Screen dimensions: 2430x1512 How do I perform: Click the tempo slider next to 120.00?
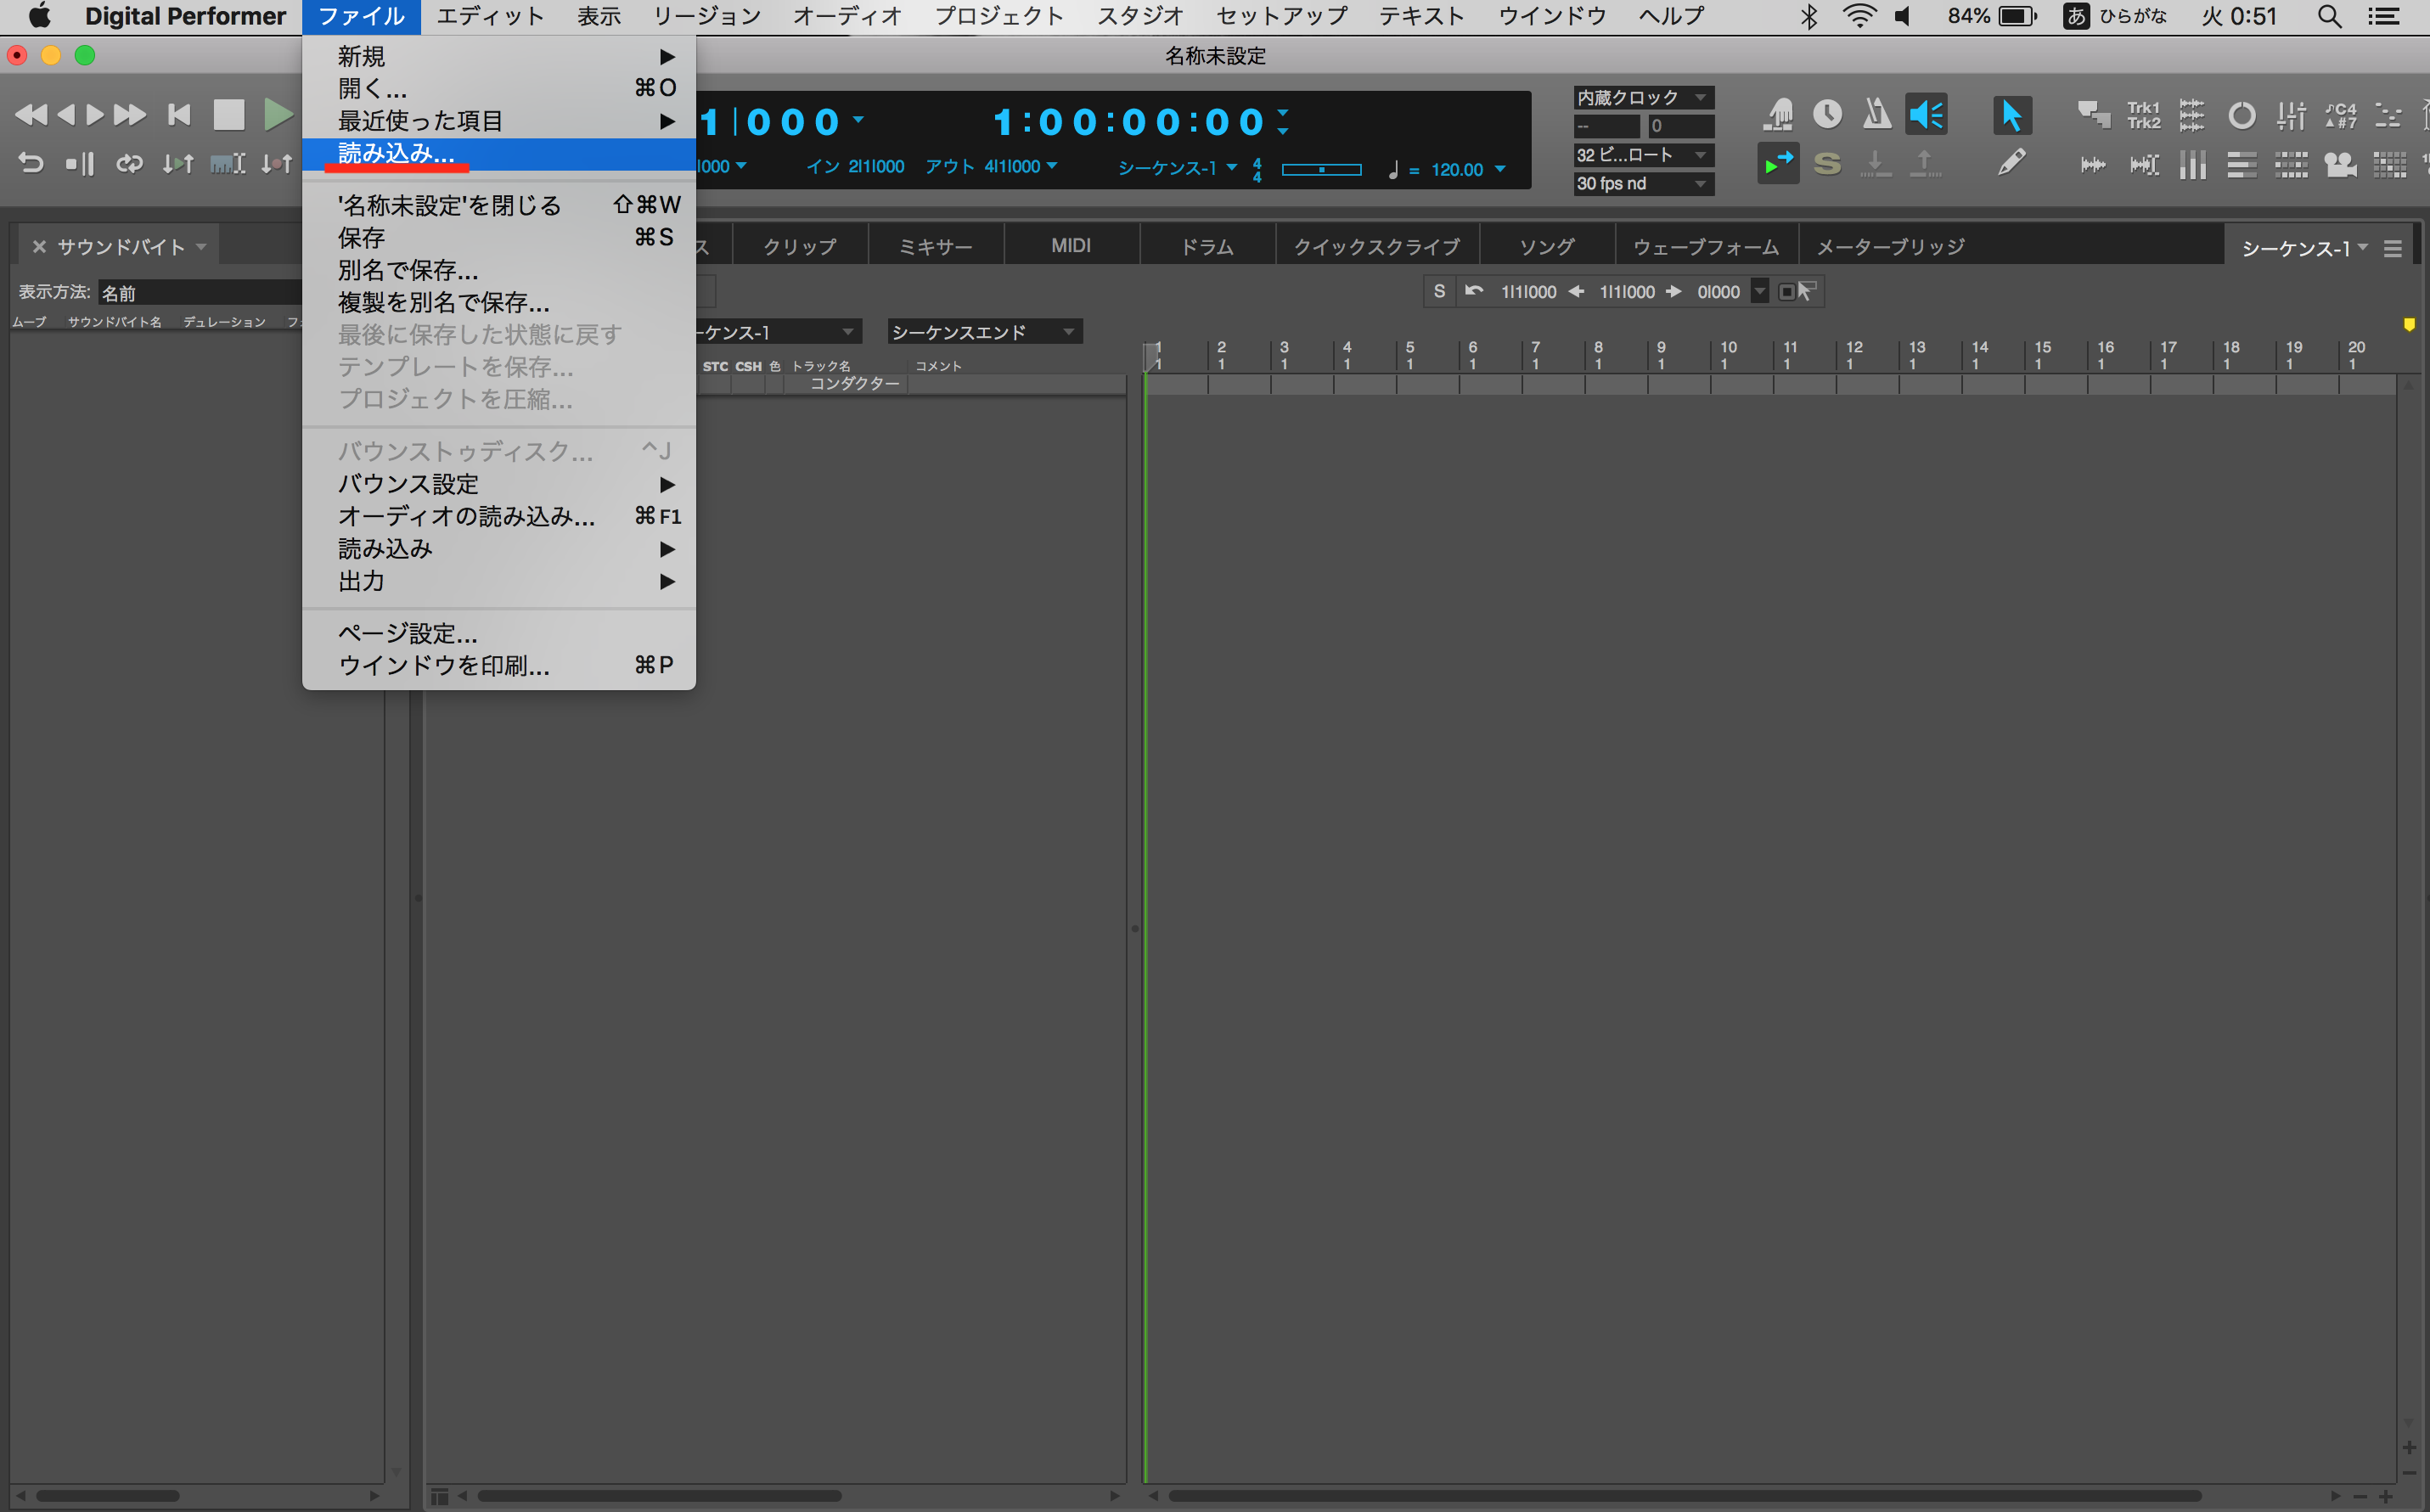(1321, 169)
